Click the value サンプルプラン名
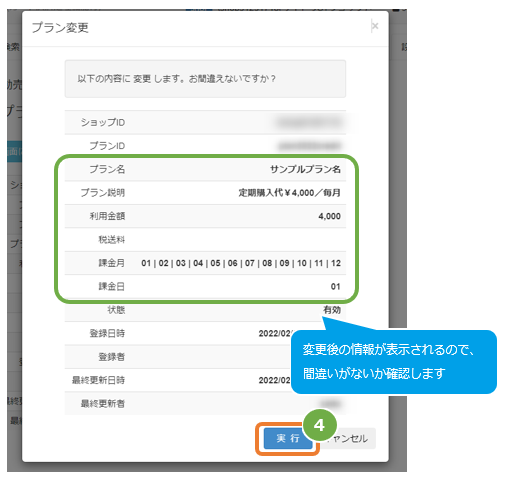This screenshot has height=484, width=511. coord(305,169)
